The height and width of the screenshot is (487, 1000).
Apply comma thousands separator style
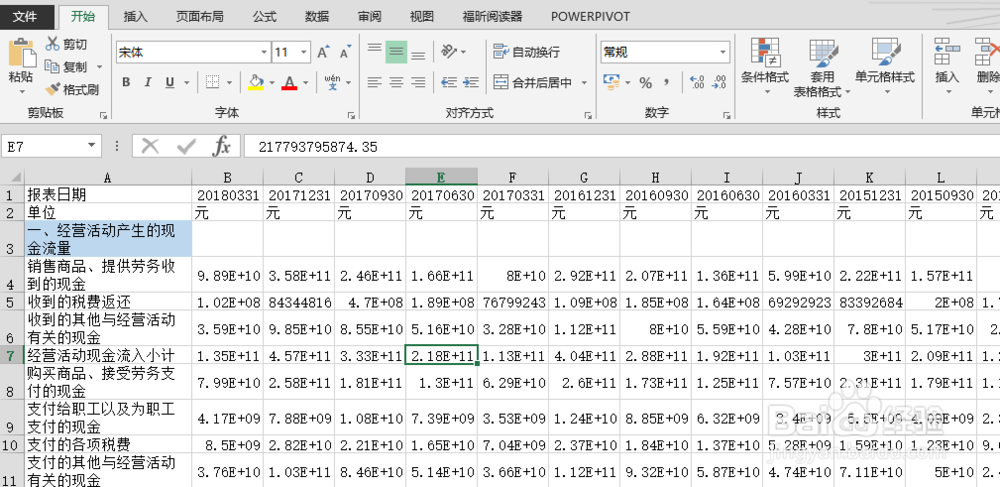click(x=667, y=82)
